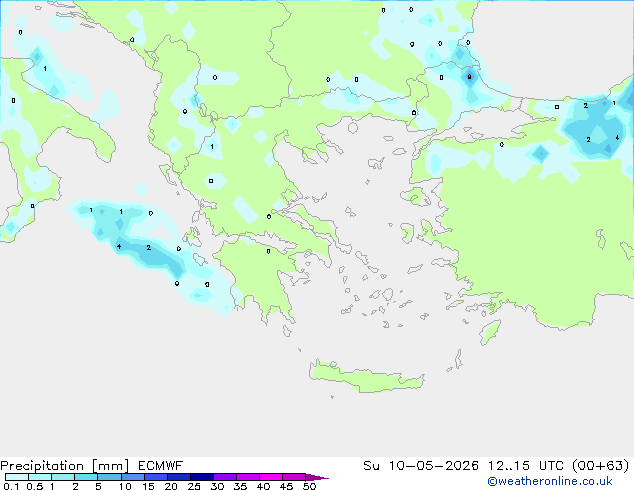
Task: Click the forecast date Su 10-05-2026 label
Action: [421, 466]
